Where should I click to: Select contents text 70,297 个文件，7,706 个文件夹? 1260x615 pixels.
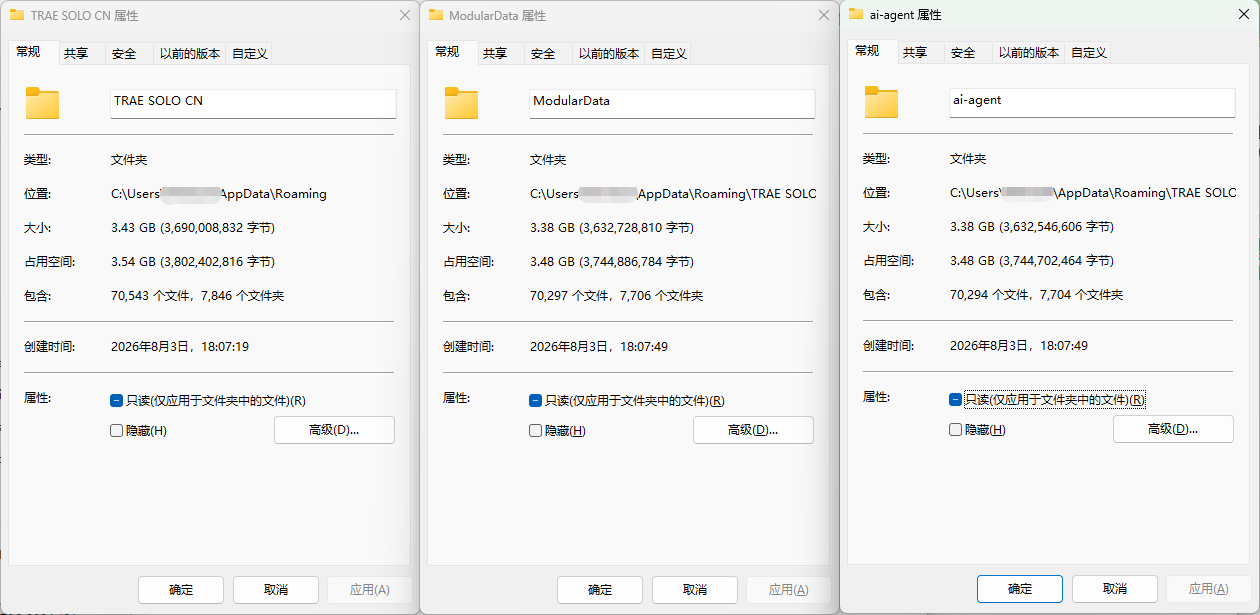pos(616,296)
